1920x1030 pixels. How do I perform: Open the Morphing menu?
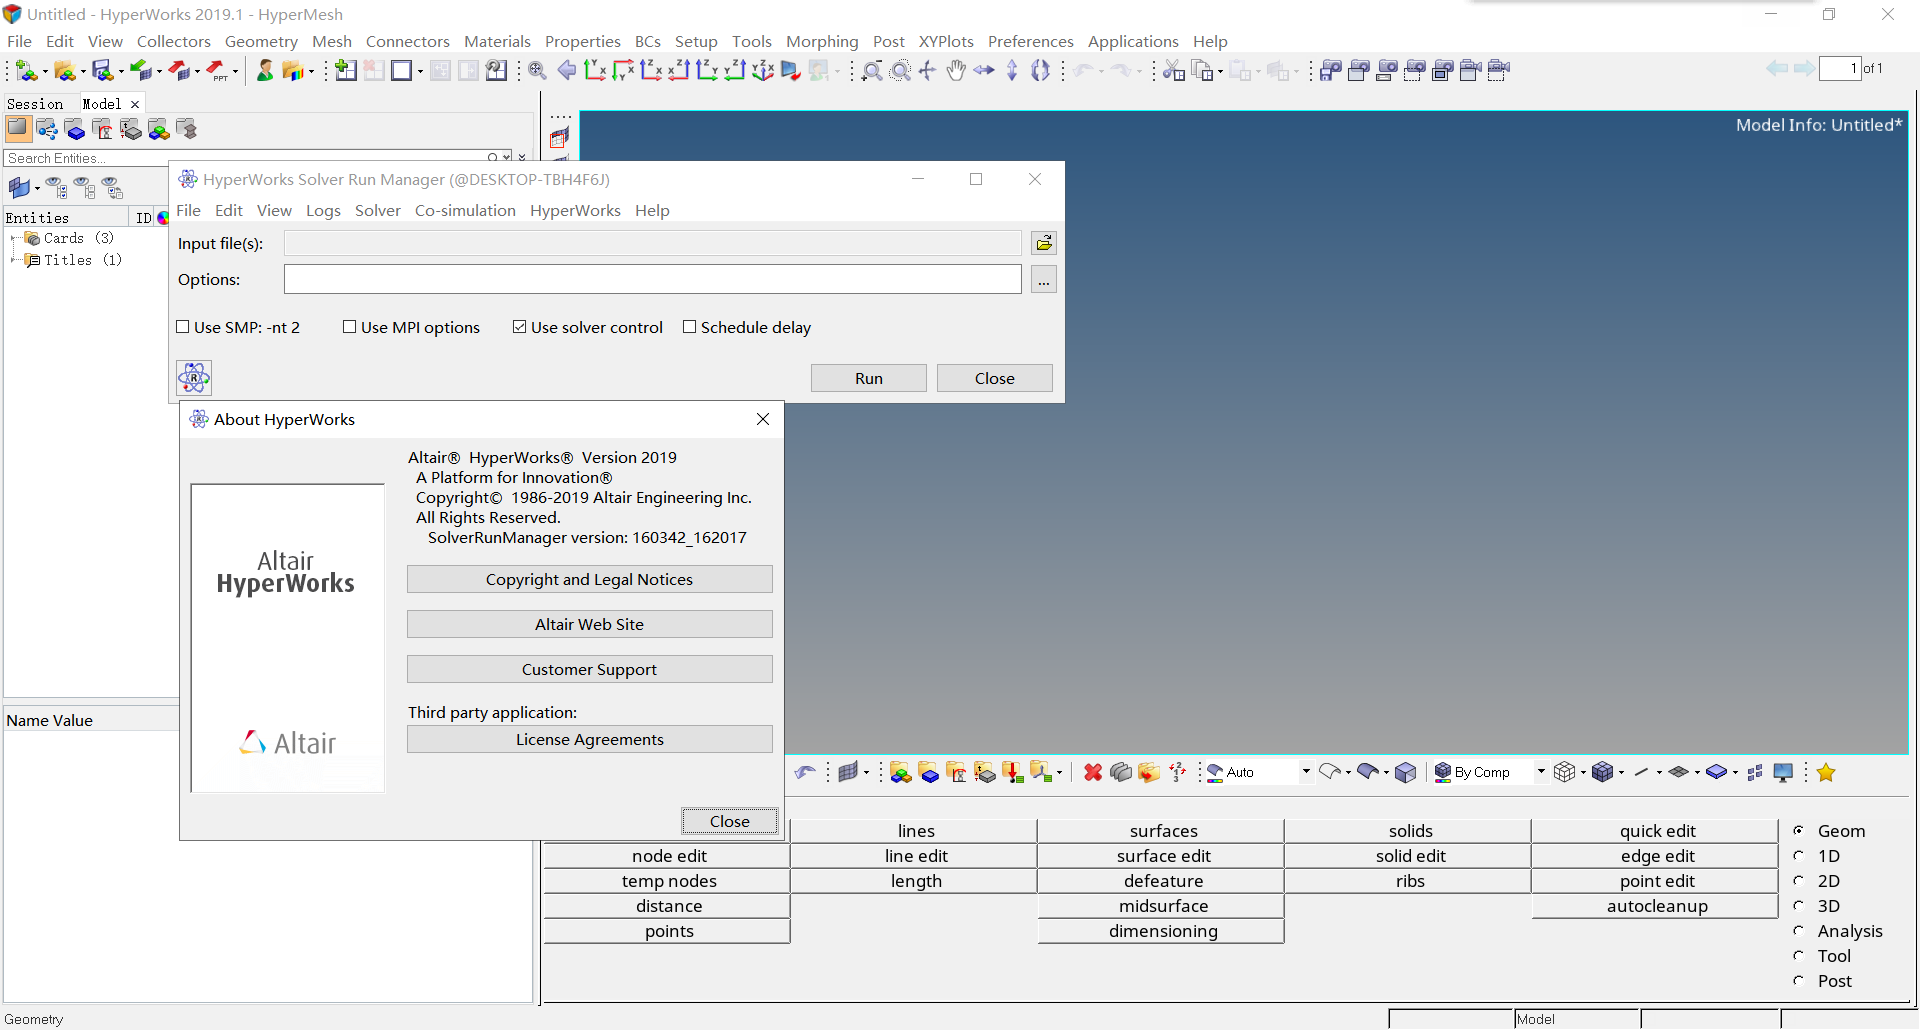pos(822,41)
